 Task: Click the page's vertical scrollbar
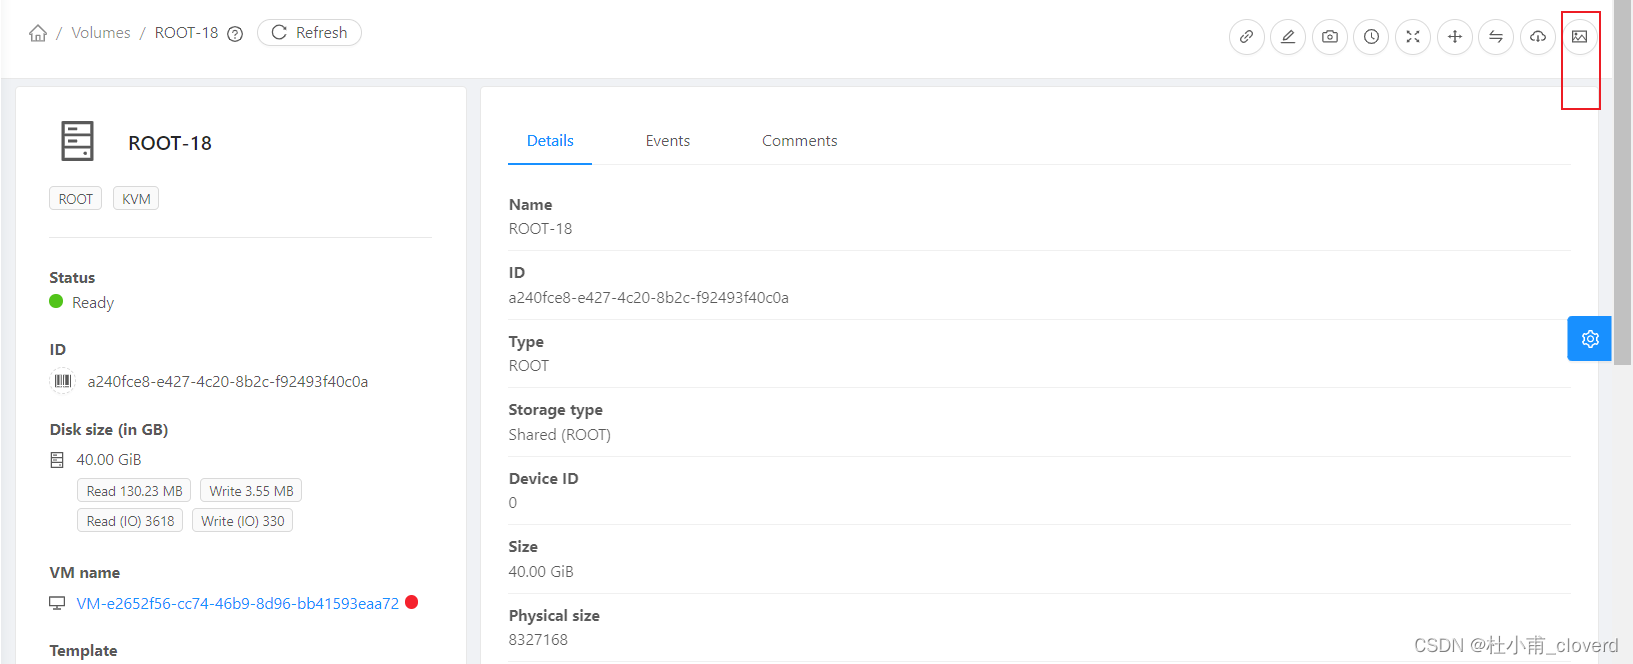(1623, 182)
